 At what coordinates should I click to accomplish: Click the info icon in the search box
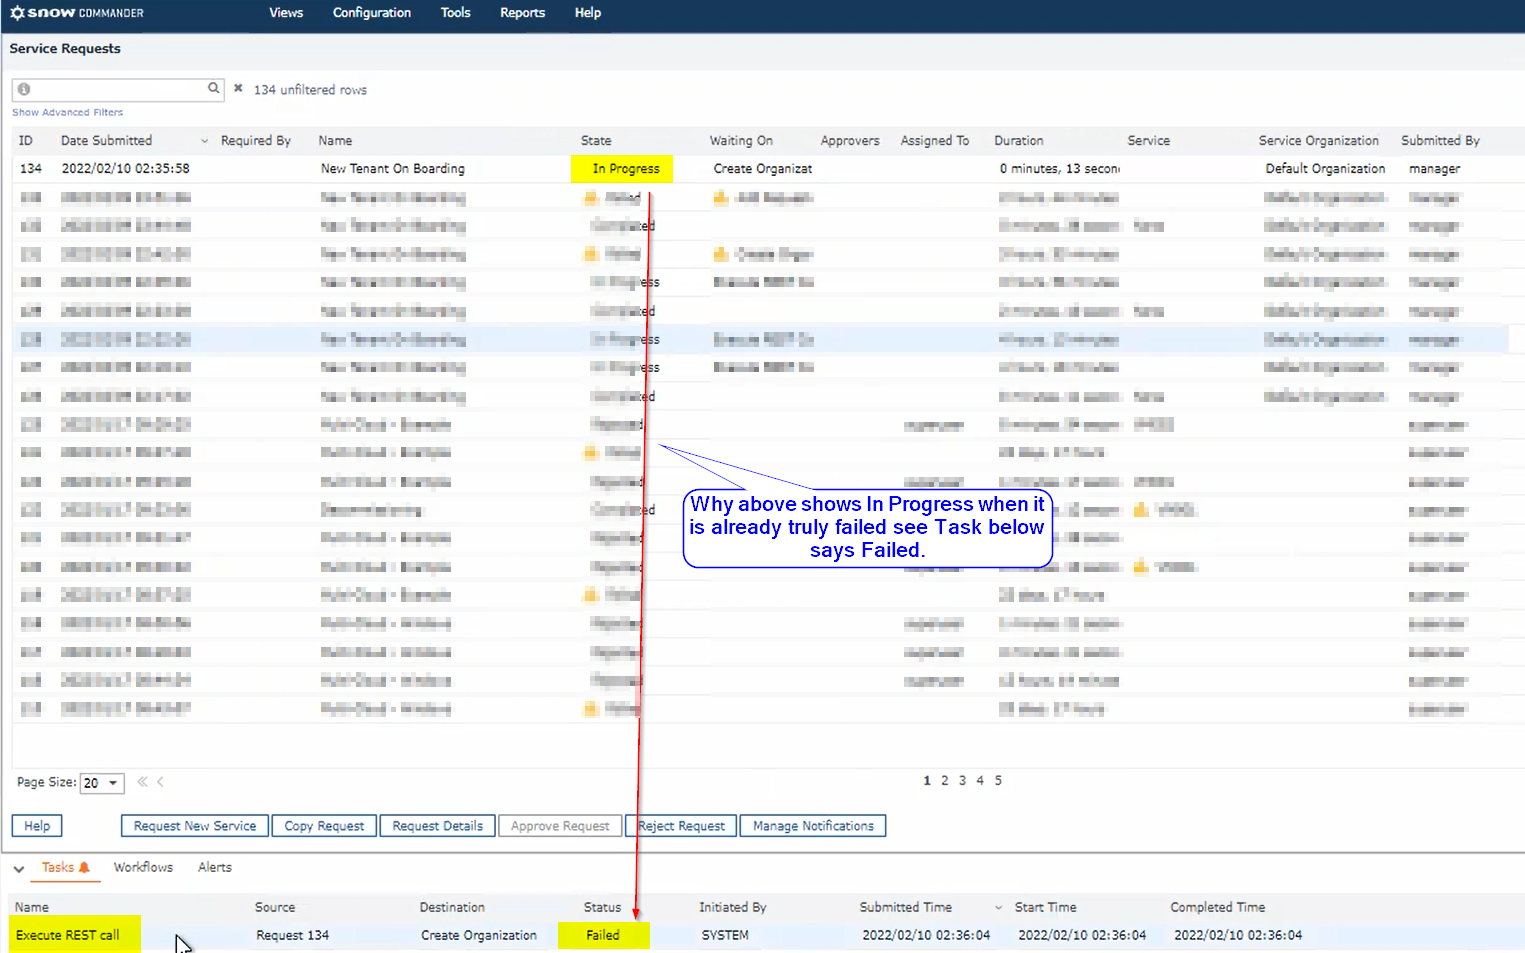pyautogui.click(x=24, y=89)
